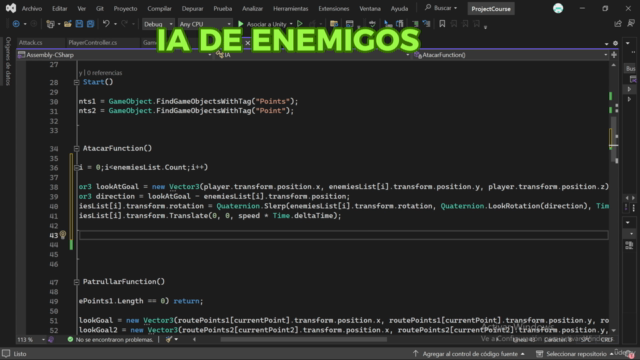Save the current file with the floppy icon
Screen dimensions: 640x360
pyautogui.click(x=79, y=24)
